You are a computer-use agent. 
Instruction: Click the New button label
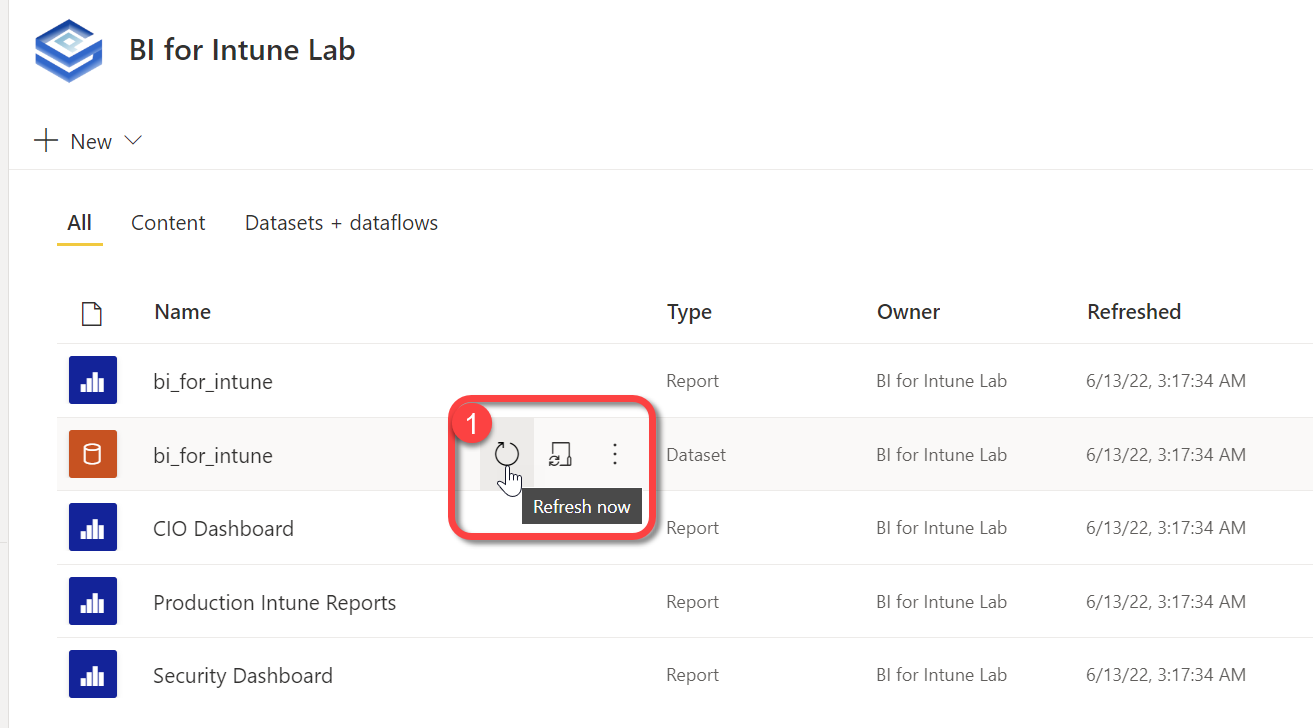[91, 142]
